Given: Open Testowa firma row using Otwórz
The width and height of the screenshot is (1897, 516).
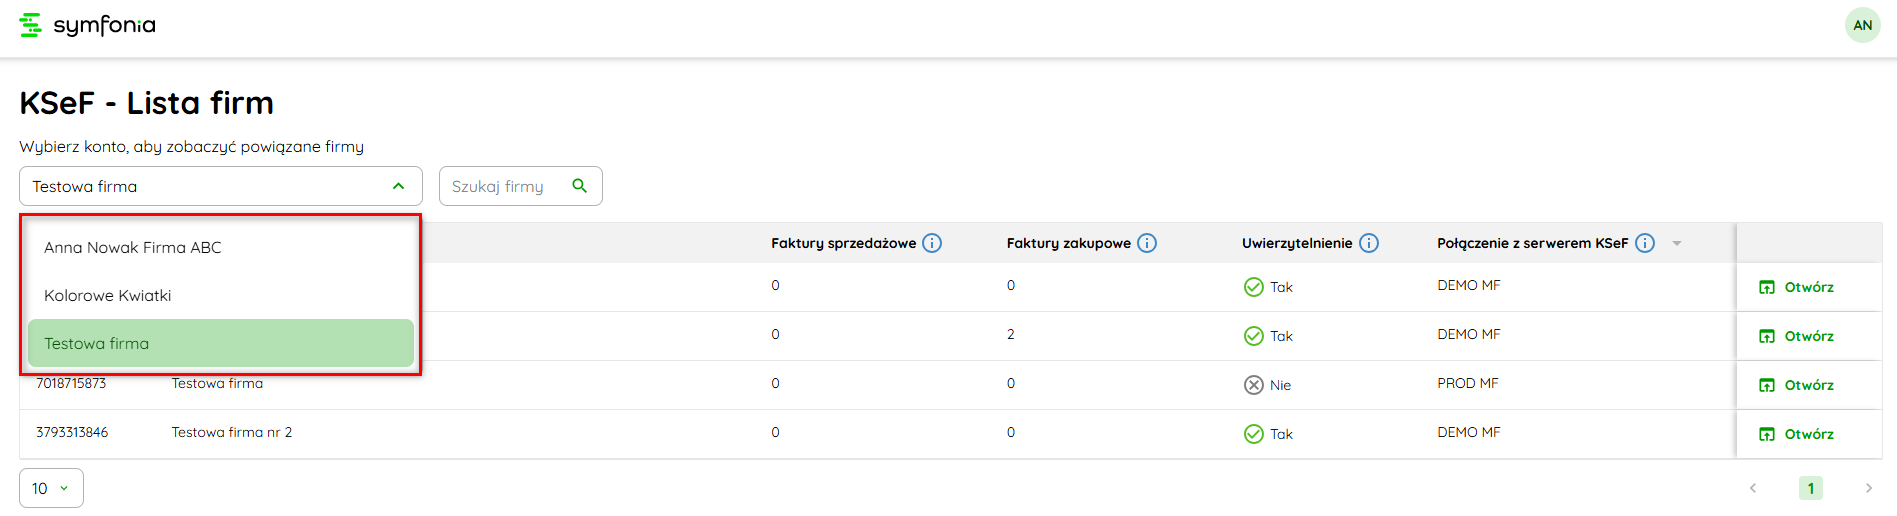Looking at the screenshot, I should pyautogui.click(x=1797, y=385).
